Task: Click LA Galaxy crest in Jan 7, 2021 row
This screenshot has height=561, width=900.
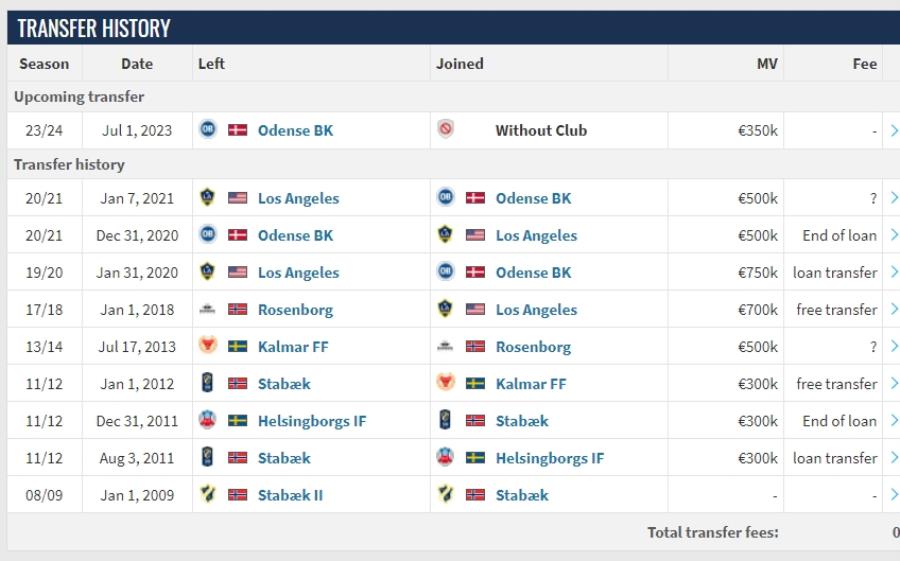Action: (207, 198)
